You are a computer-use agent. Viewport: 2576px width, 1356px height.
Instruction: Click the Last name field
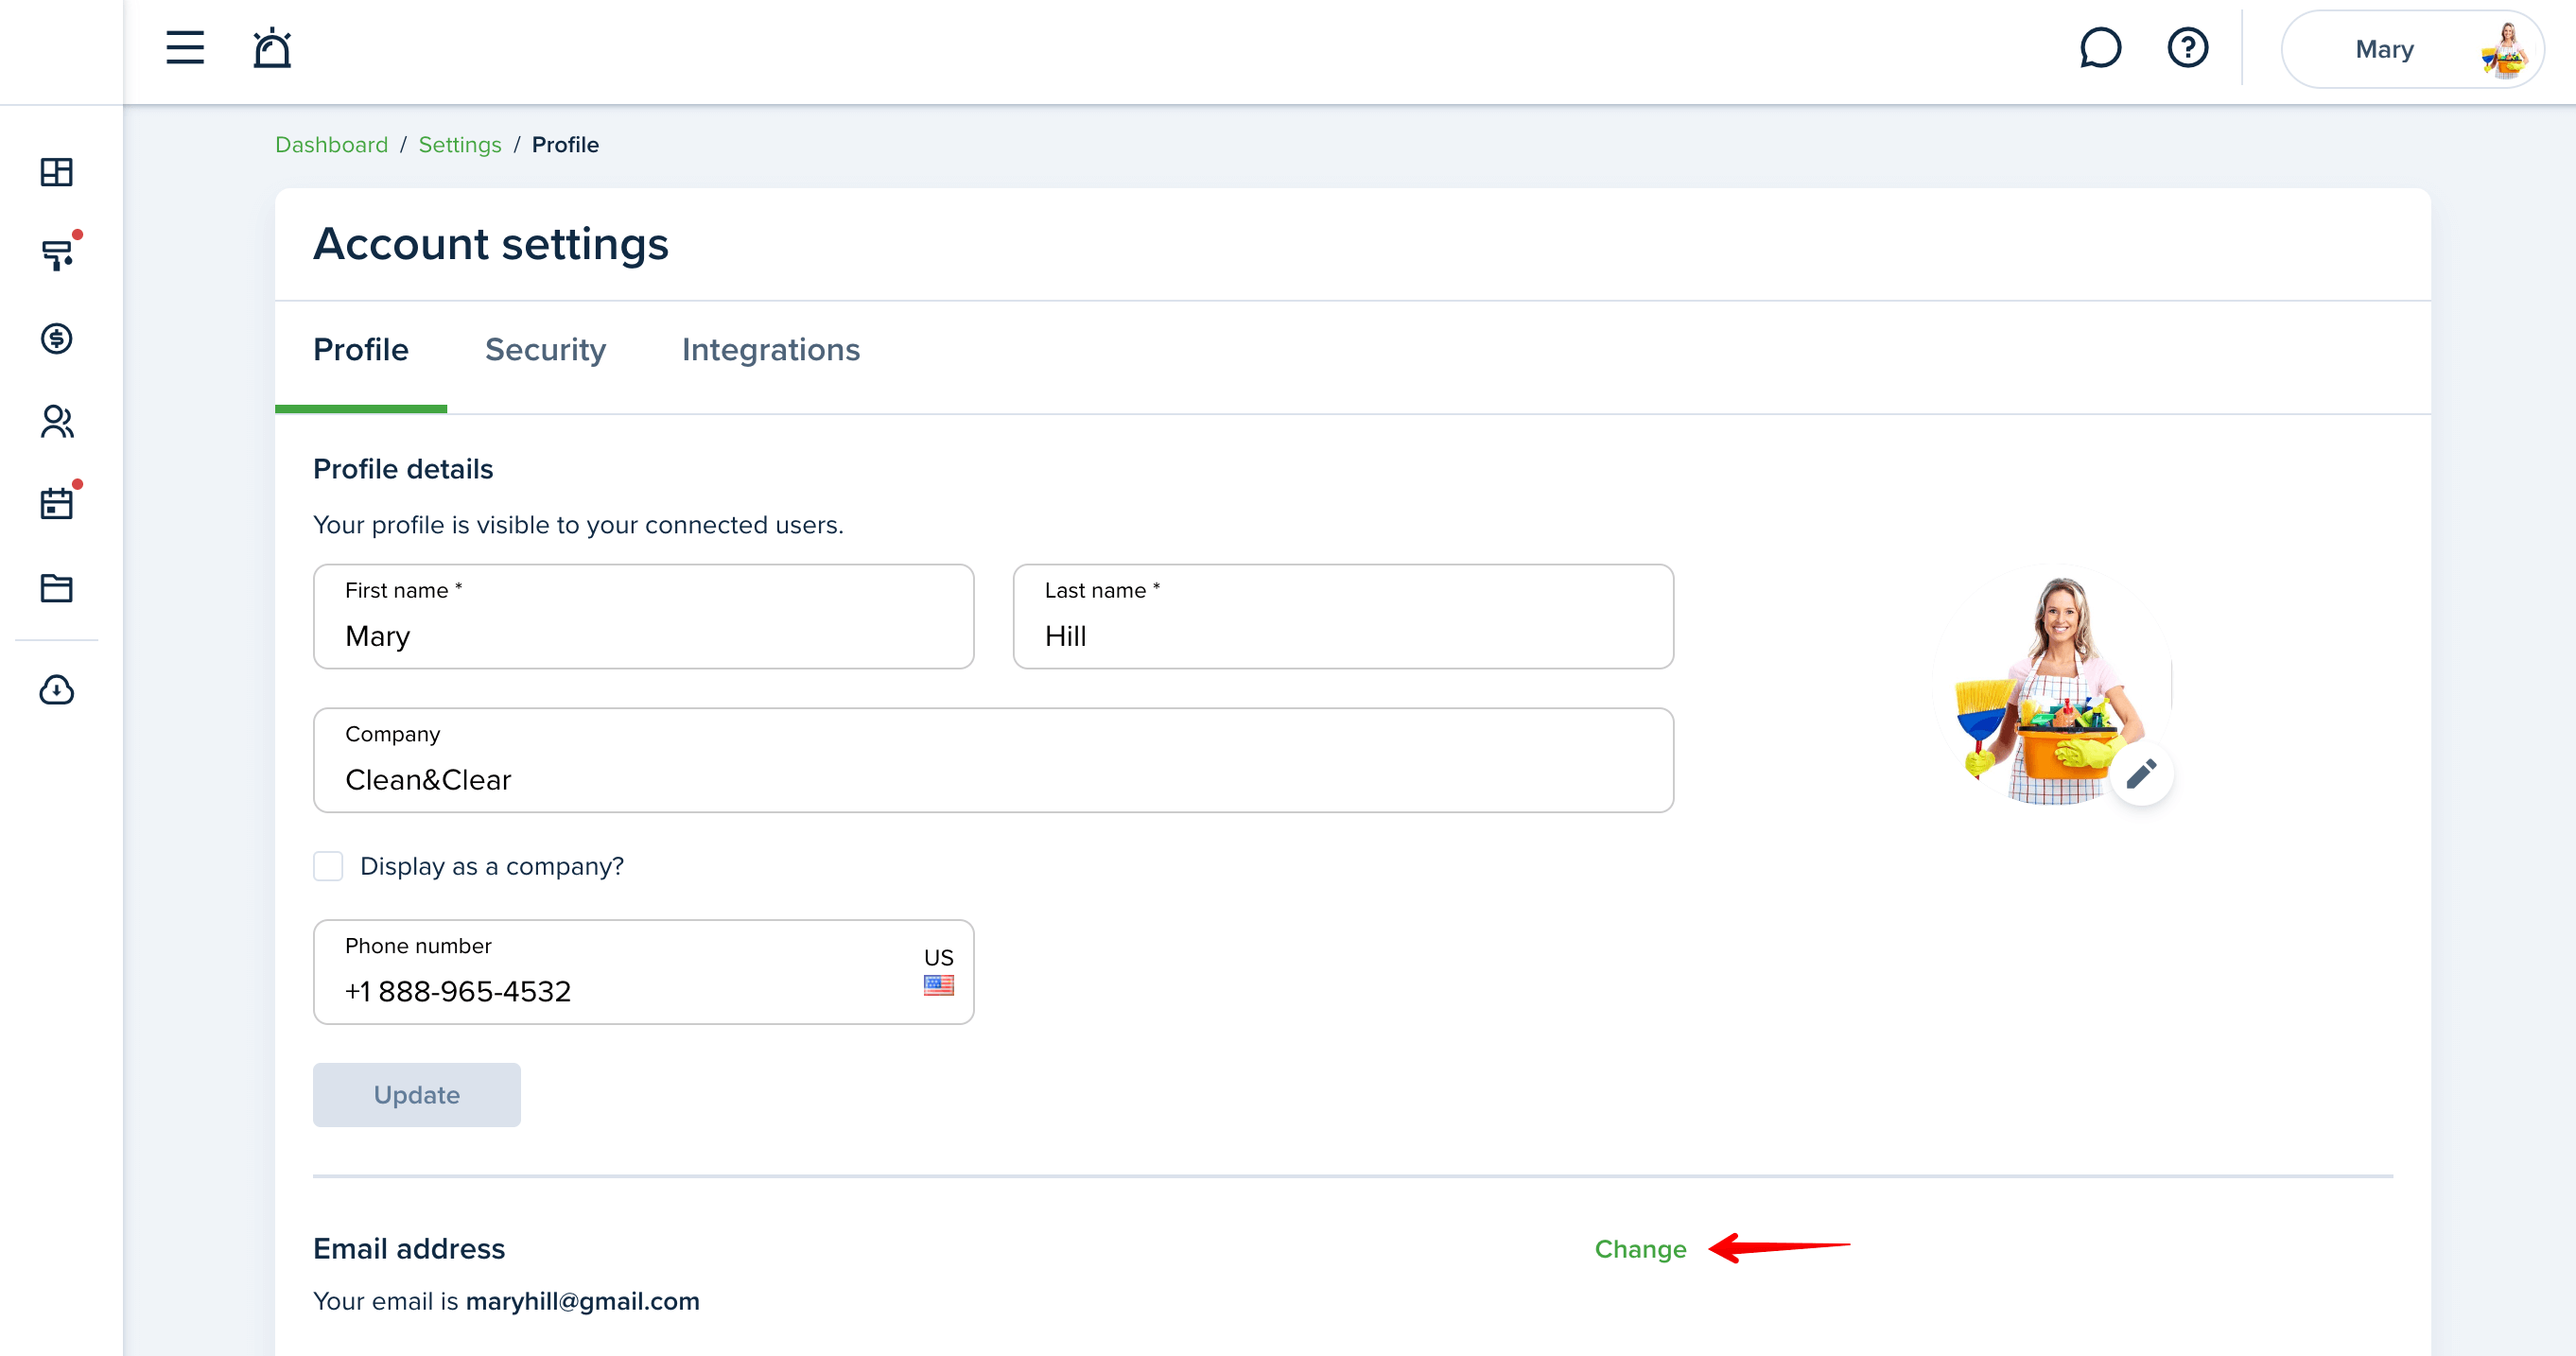click(1343, 616)
